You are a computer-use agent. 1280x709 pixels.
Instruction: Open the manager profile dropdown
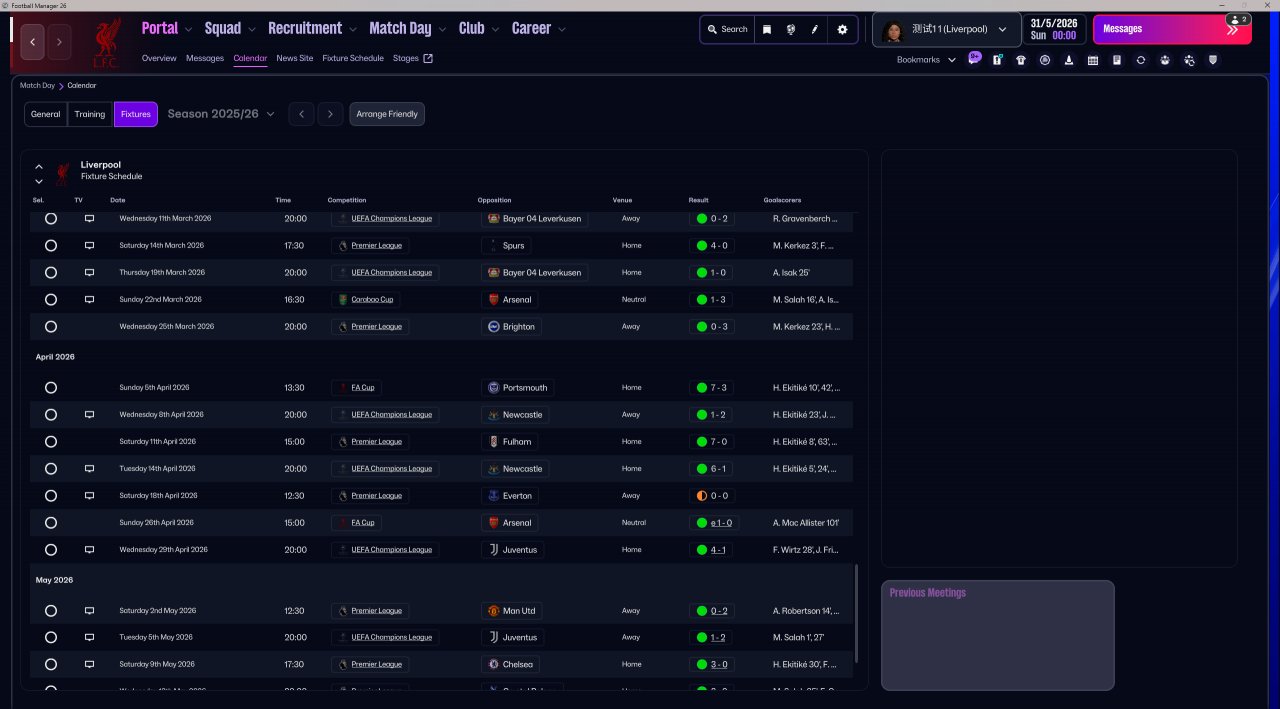[x=946, y=29]
